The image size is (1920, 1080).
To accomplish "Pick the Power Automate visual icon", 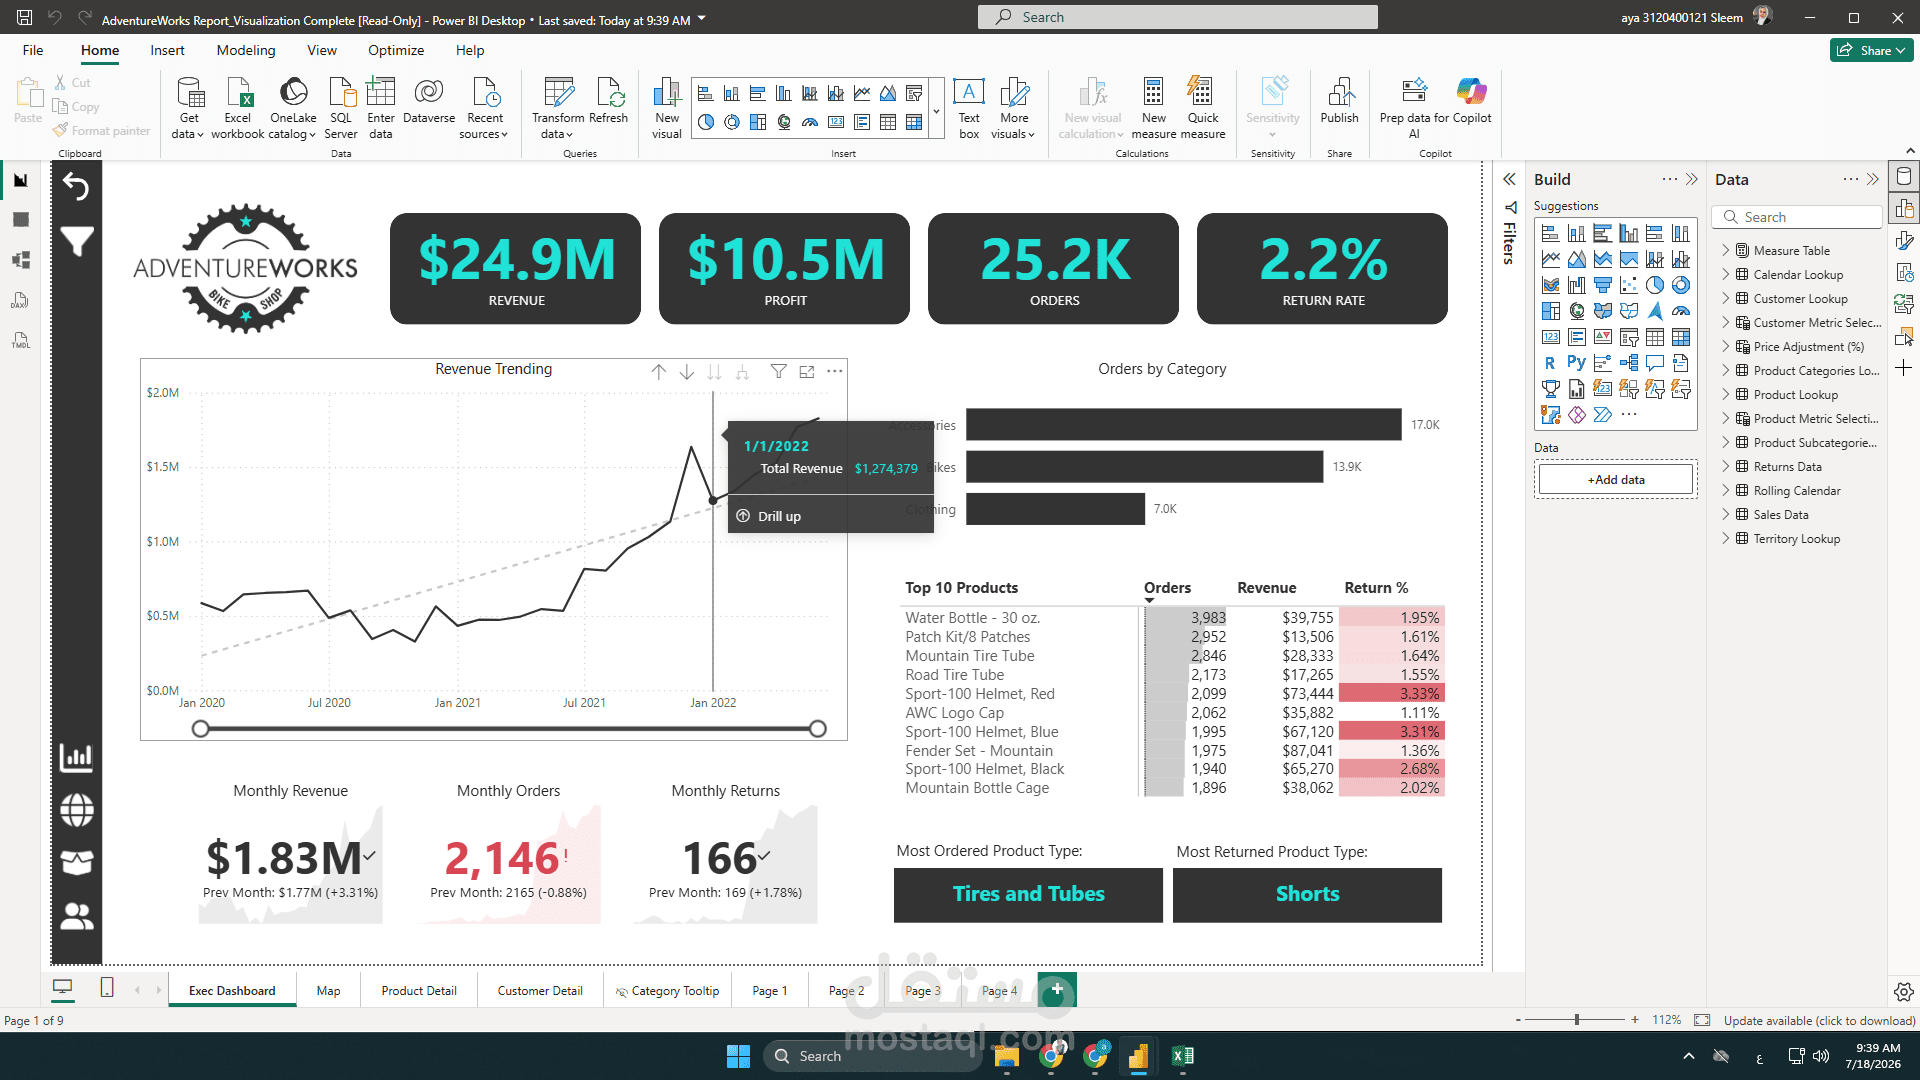I will point(1603,414).
